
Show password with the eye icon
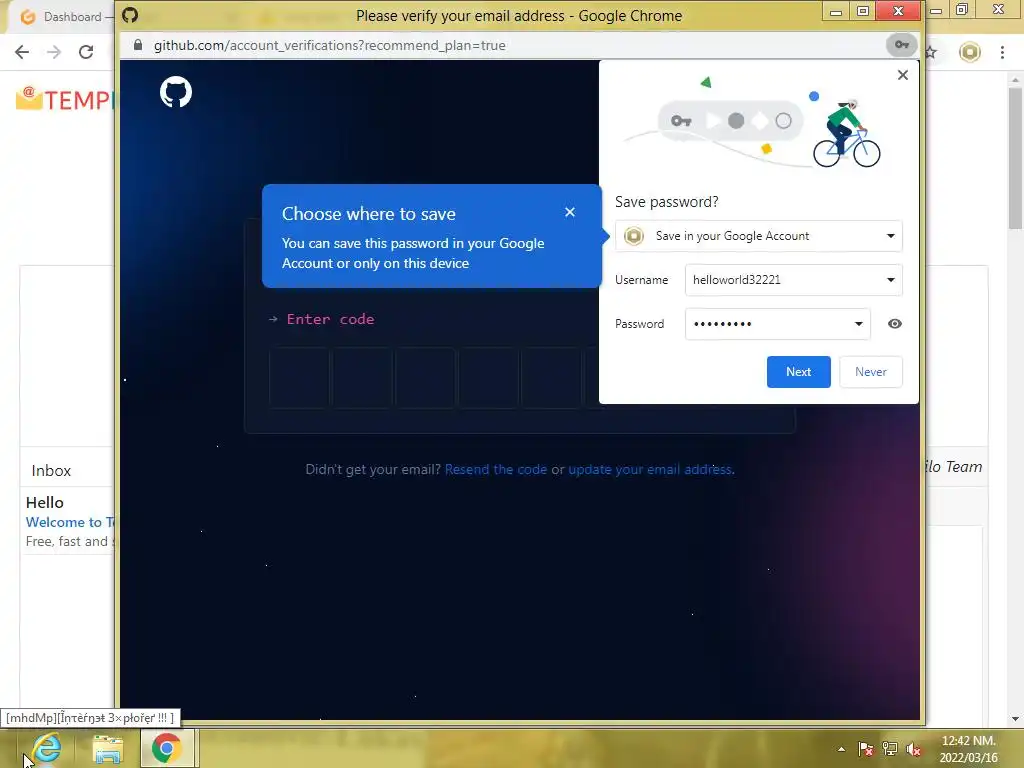pos(895,324)
